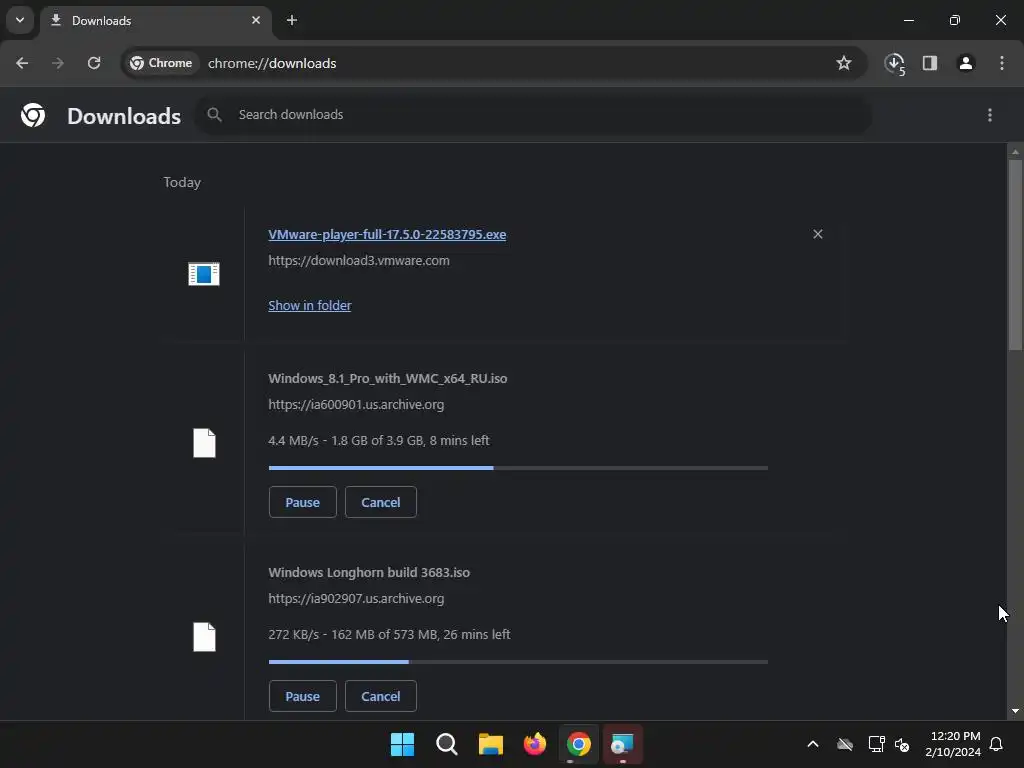Show the VMware installer in folder

click(310, 306)
